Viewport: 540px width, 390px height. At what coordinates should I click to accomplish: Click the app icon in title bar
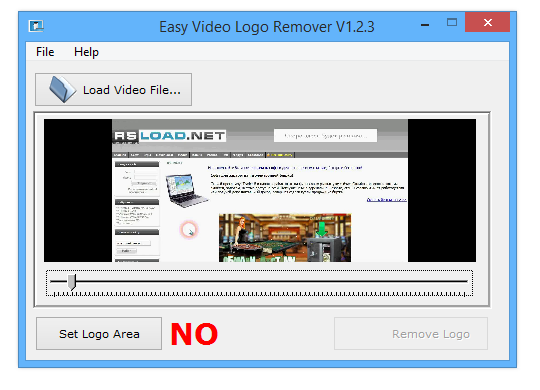36,26
